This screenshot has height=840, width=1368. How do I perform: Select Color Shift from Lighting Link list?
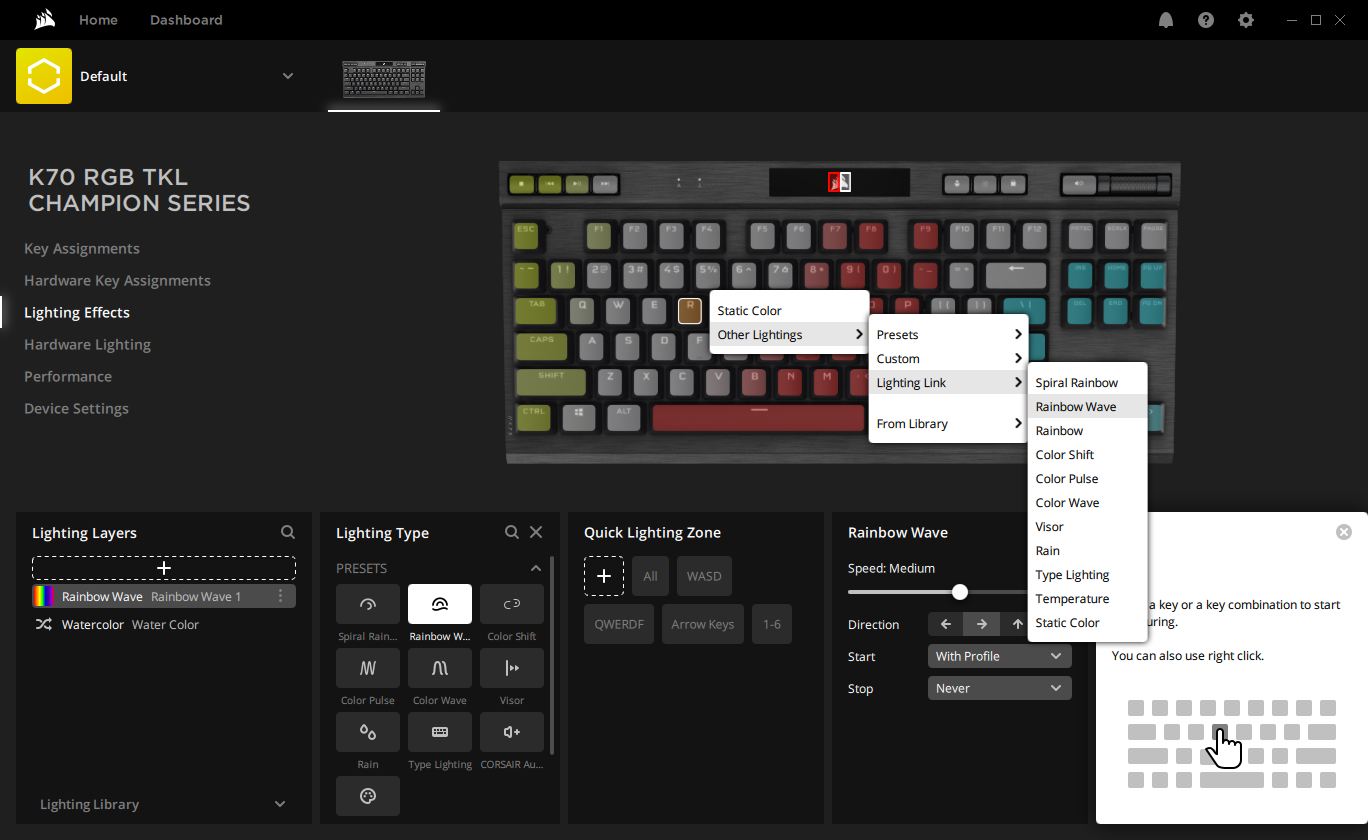[1087, 455]
